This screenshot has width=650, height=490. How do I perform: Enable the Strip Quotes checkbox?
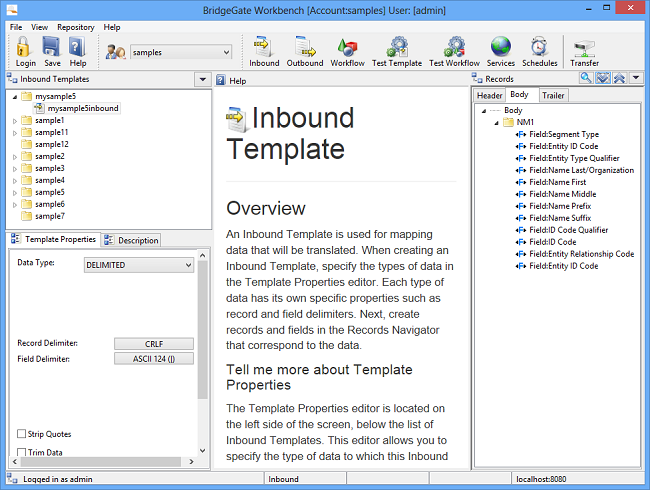click(x=22, y=434)
